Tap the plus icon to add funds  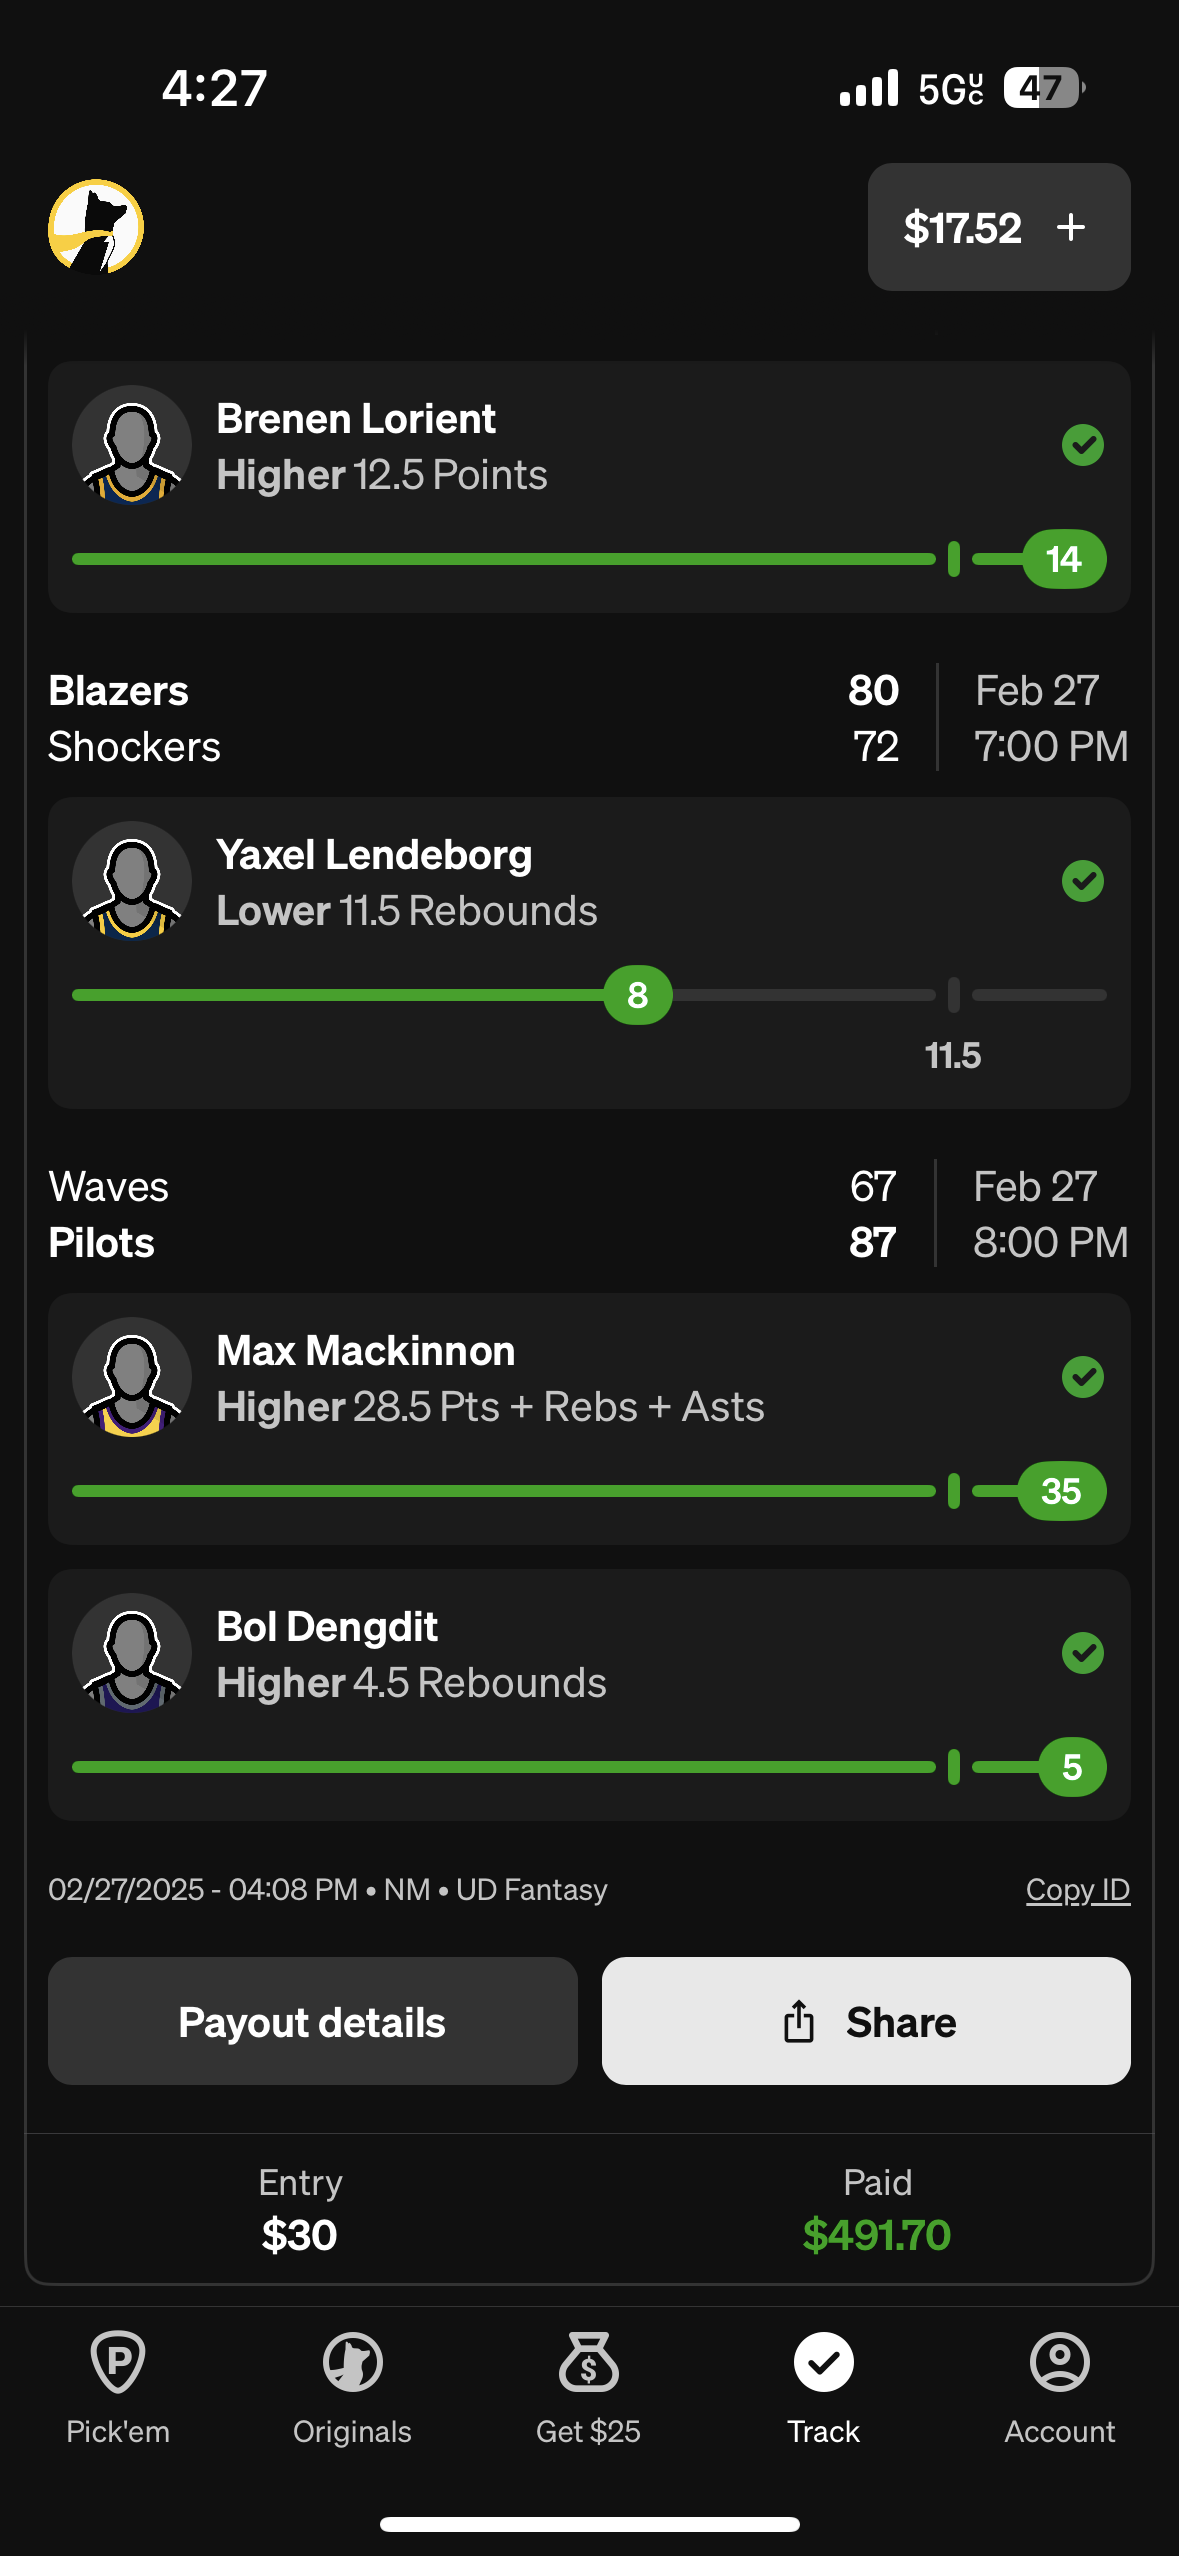click(x=1070, y=227)
